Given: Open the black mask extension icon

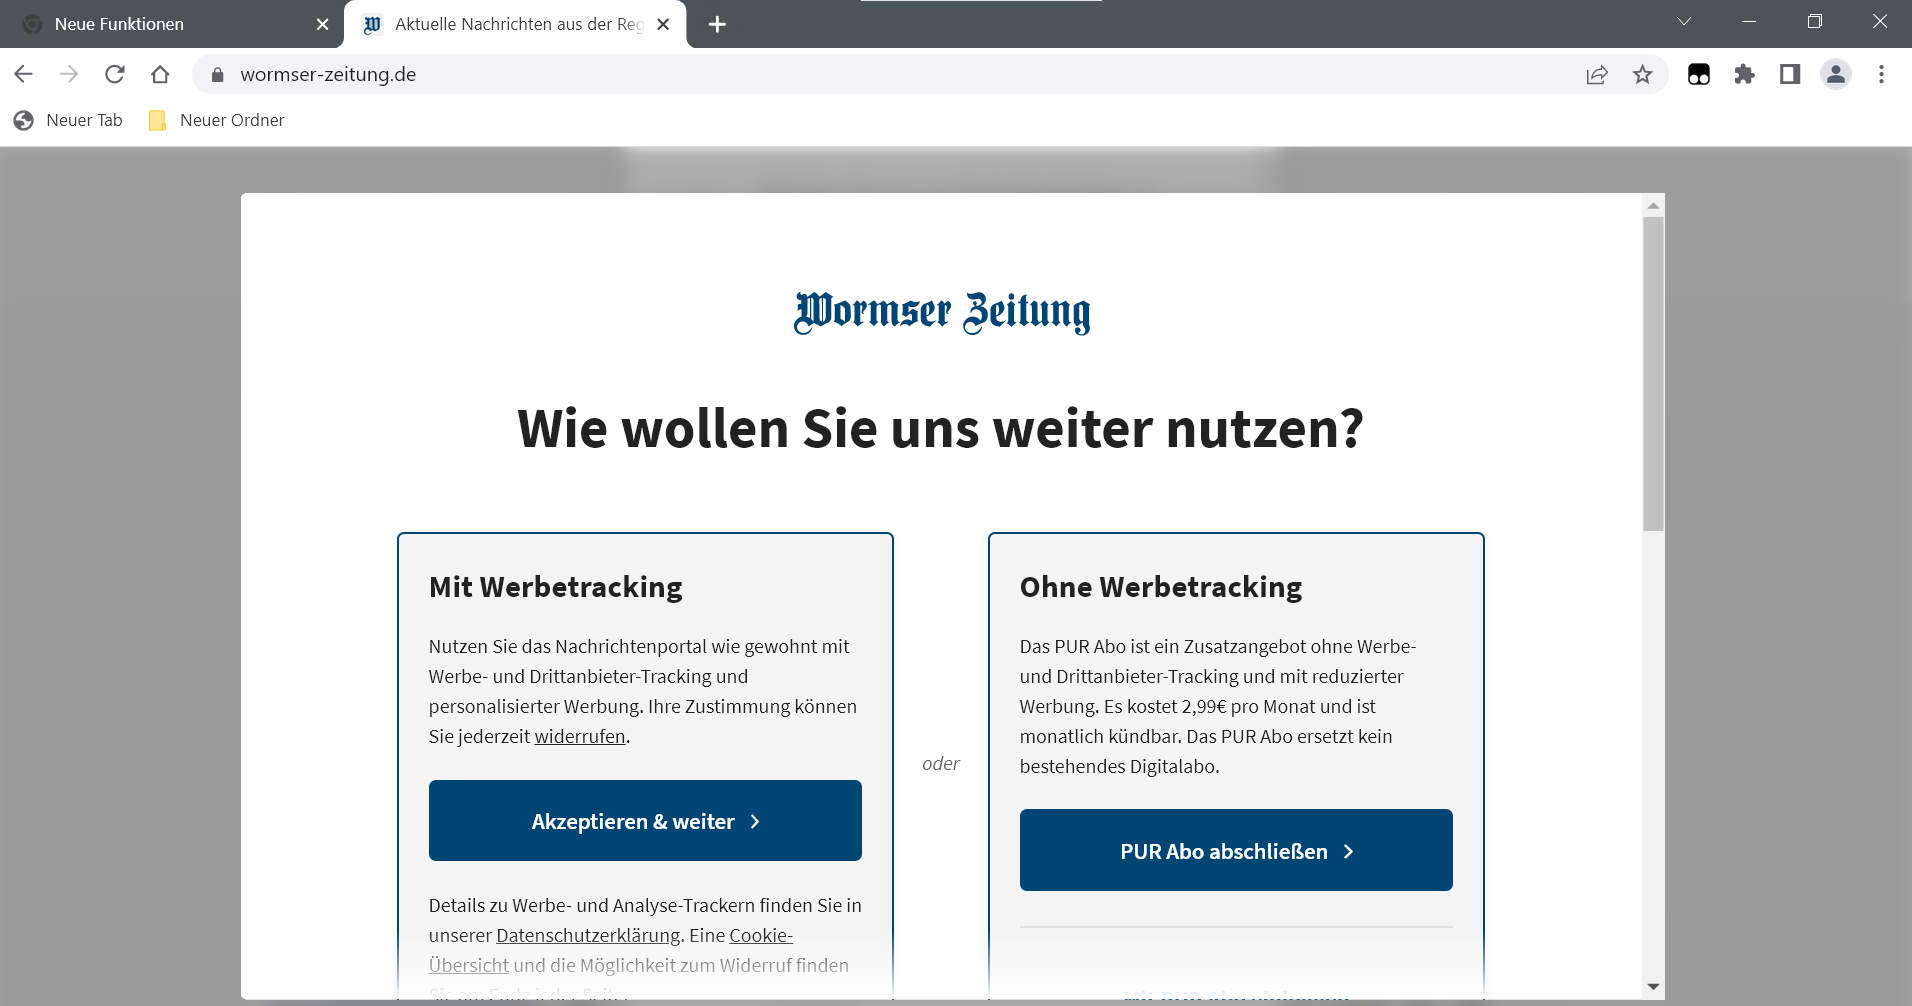Looking at the screenshot, I should click(x=1699, y=74).
